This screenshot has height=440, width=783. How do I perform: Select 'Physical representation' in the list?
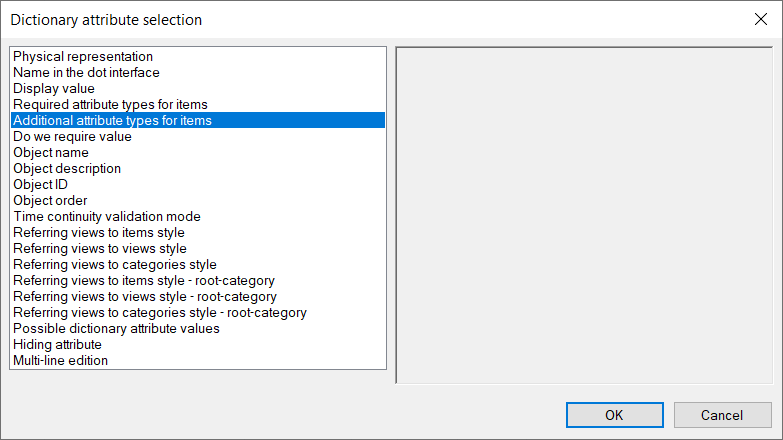click(x=198, y=56)
